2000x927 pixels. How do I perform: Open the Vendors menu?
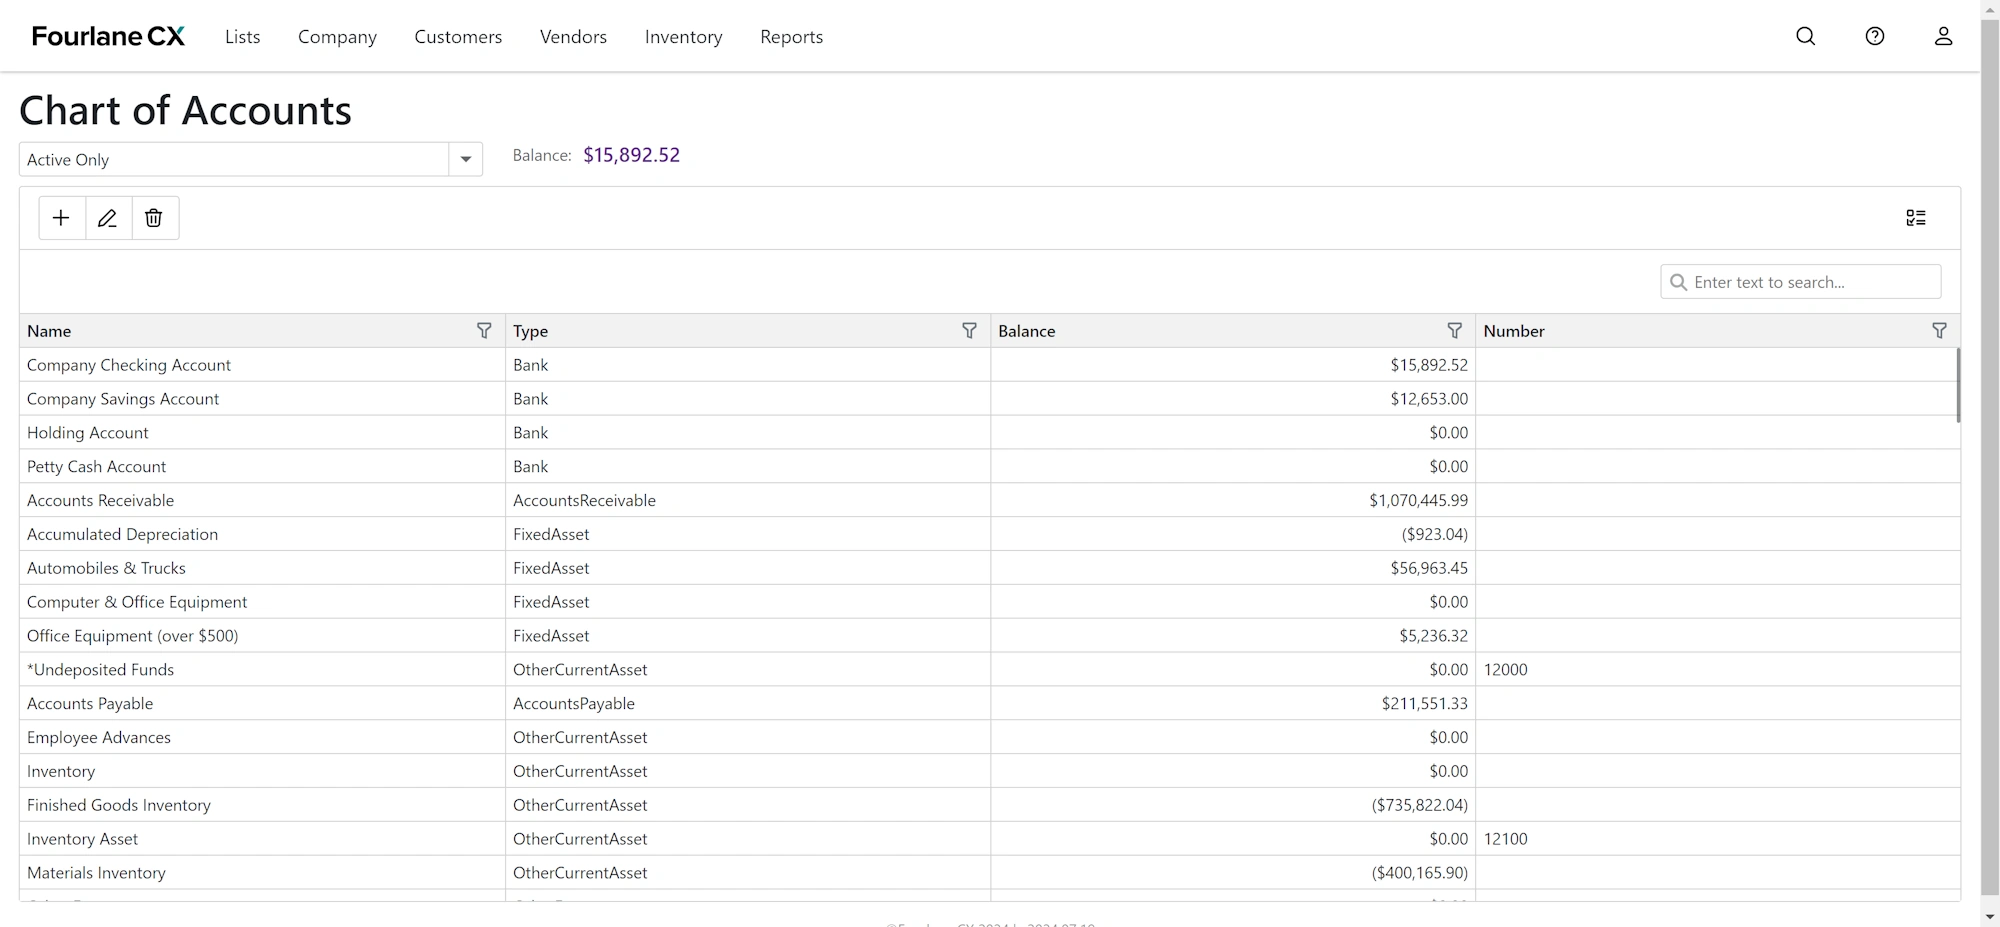(x=573, y=37)
